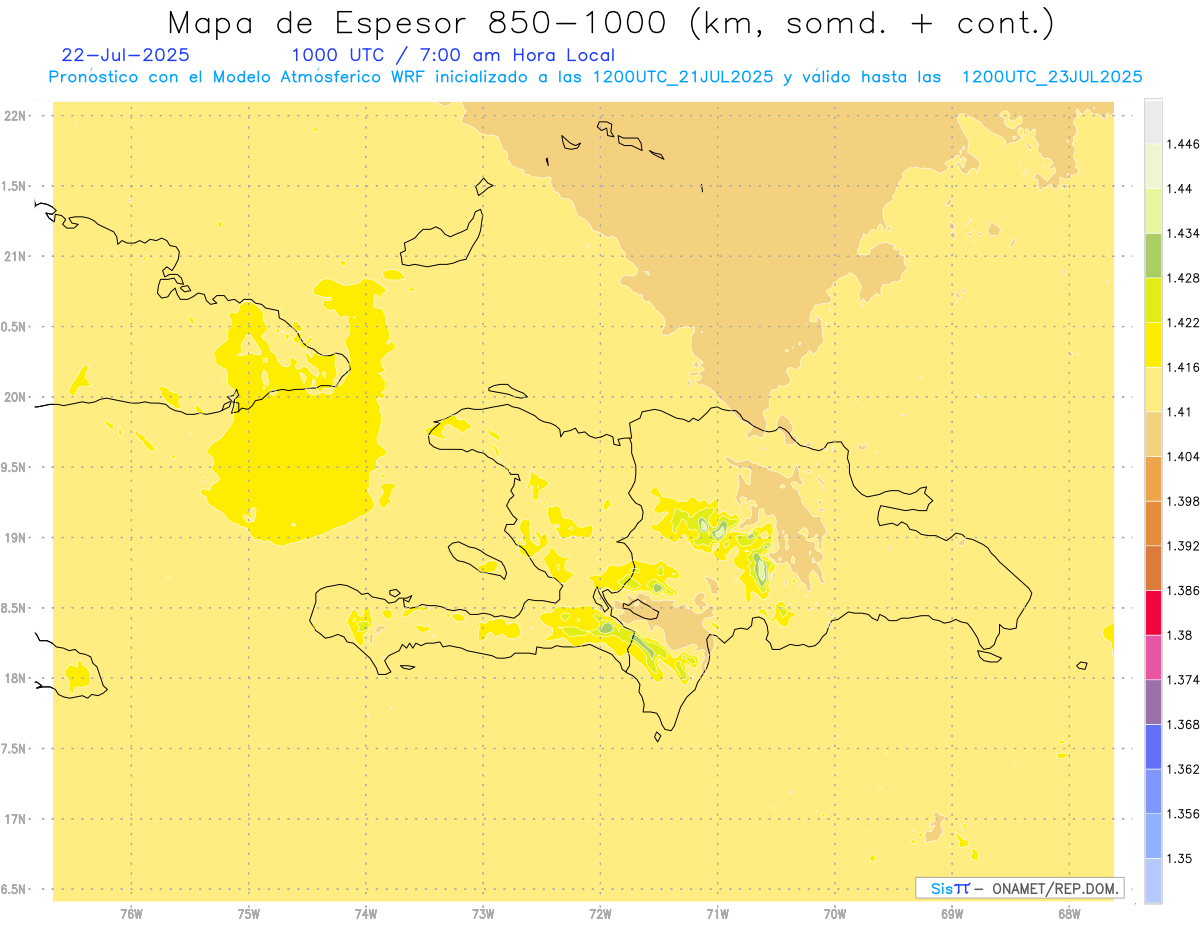Click the date label '22-Jul-2025'
The height and width of the screenshot is (927, 1200).
(125, 55)
